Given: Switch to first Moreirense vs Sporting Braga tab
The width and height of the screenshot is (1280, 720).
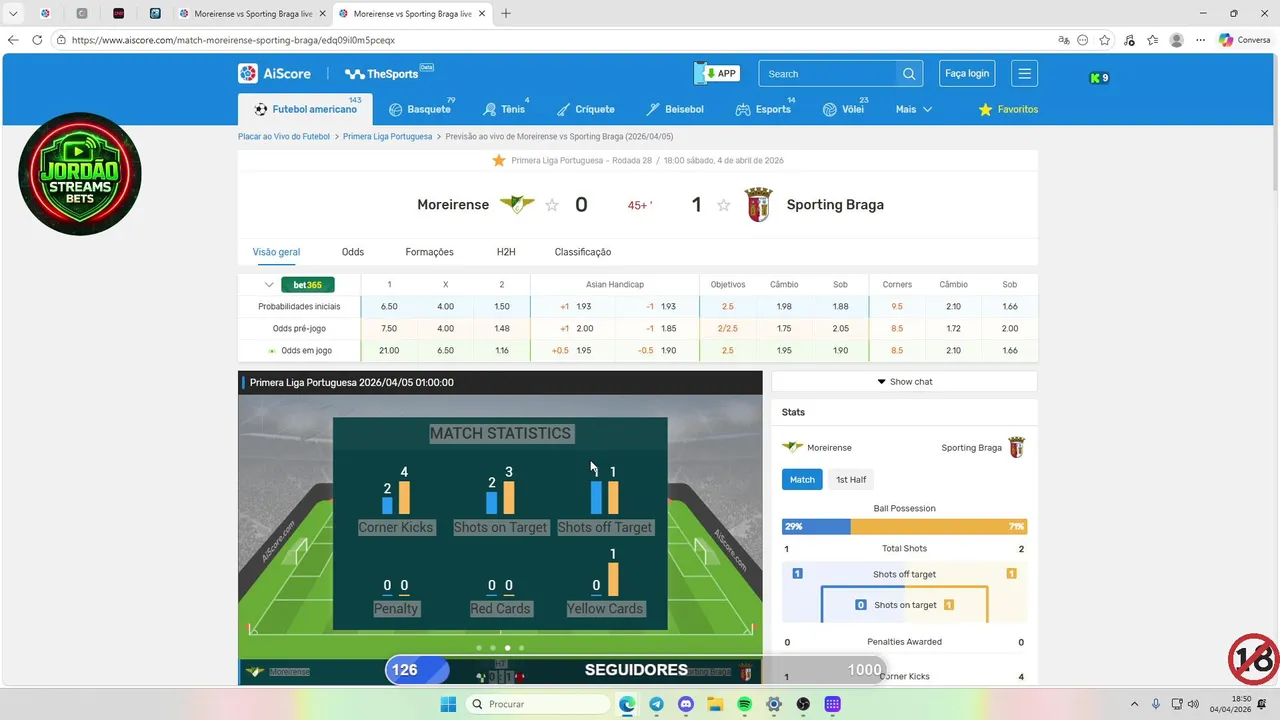Looking at the screenshot, I should pyautogui.click(x=253, y=14).
